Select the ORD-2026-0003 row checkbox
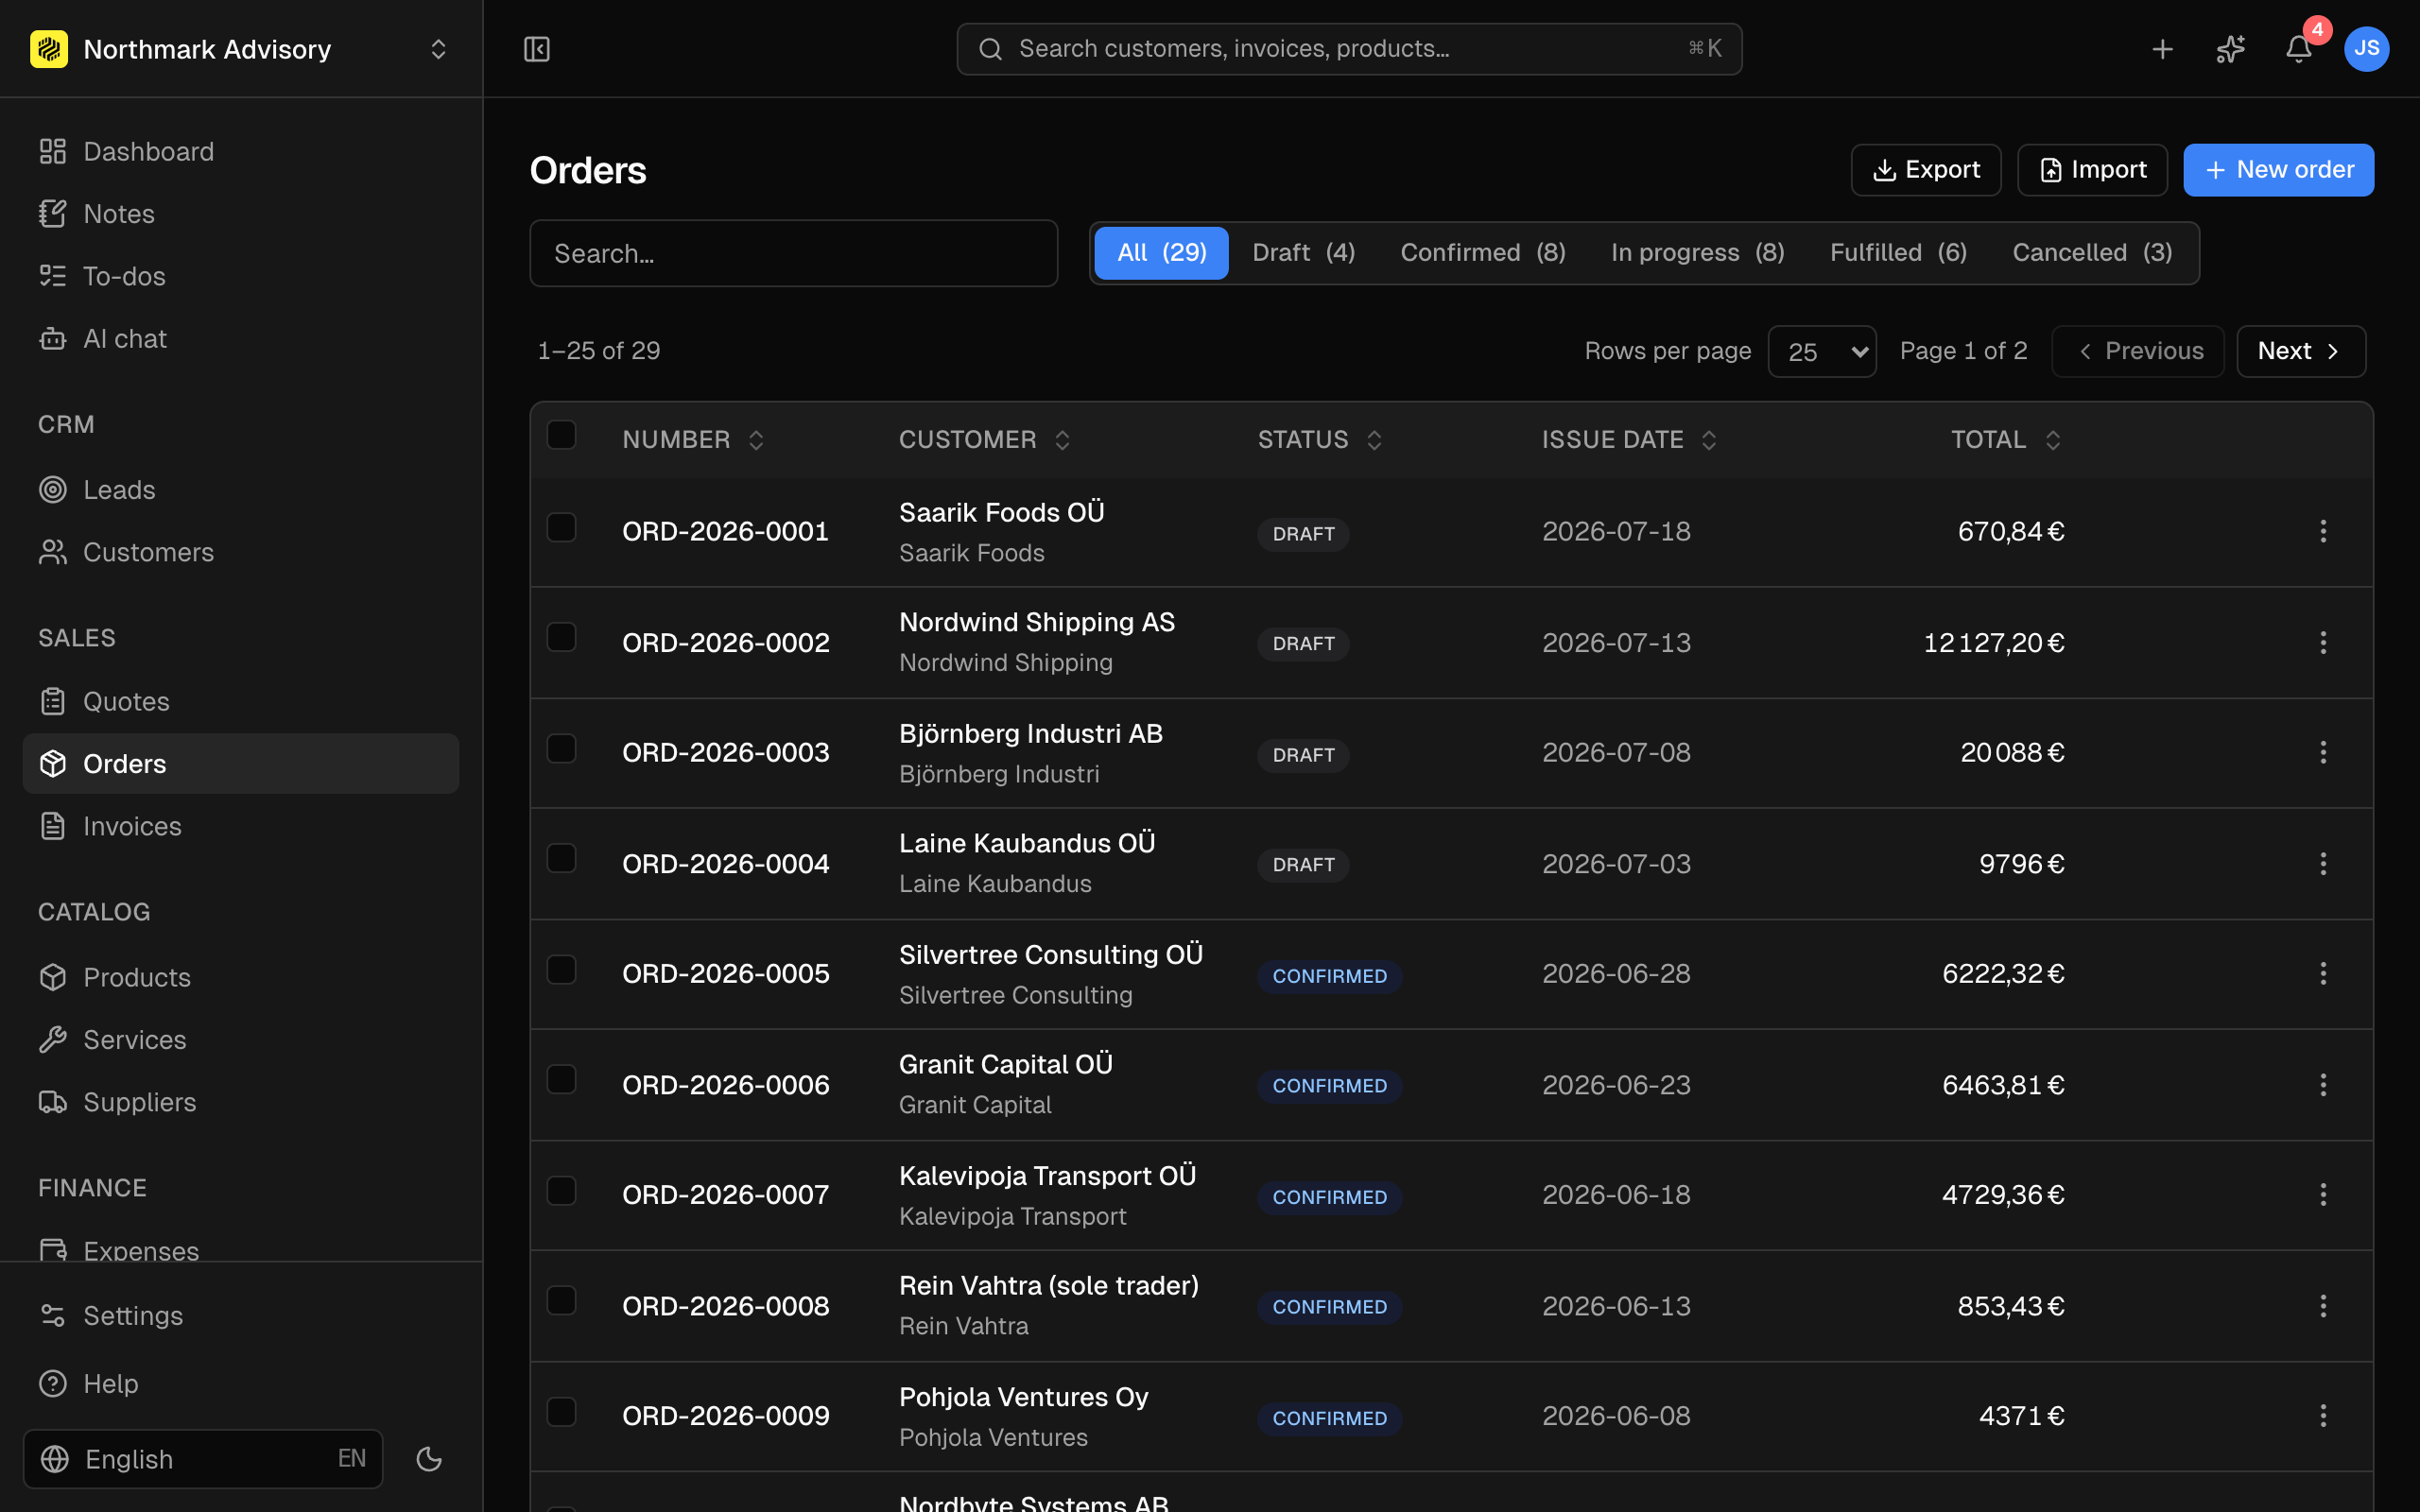Image resolution: width=2420 pixels, height=1512 pixels. point(562,748)
